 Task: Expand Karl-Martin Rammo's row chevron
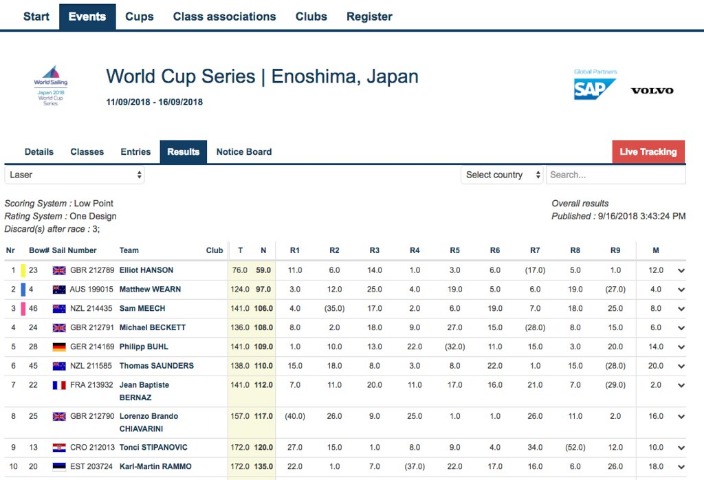(x=682, y=466)
